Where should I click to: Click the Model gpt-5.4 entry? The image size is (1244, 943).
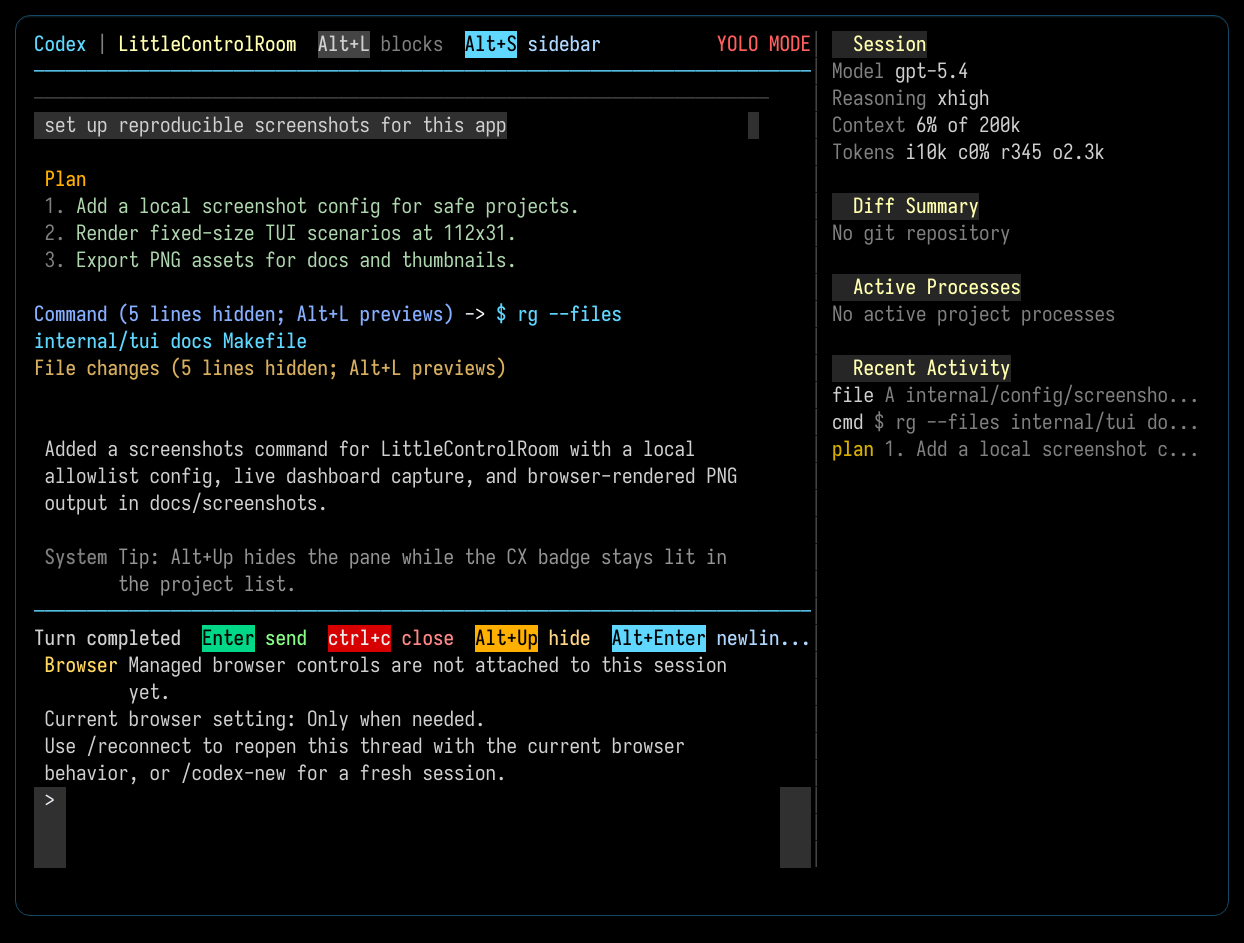[x=900, y=71]
